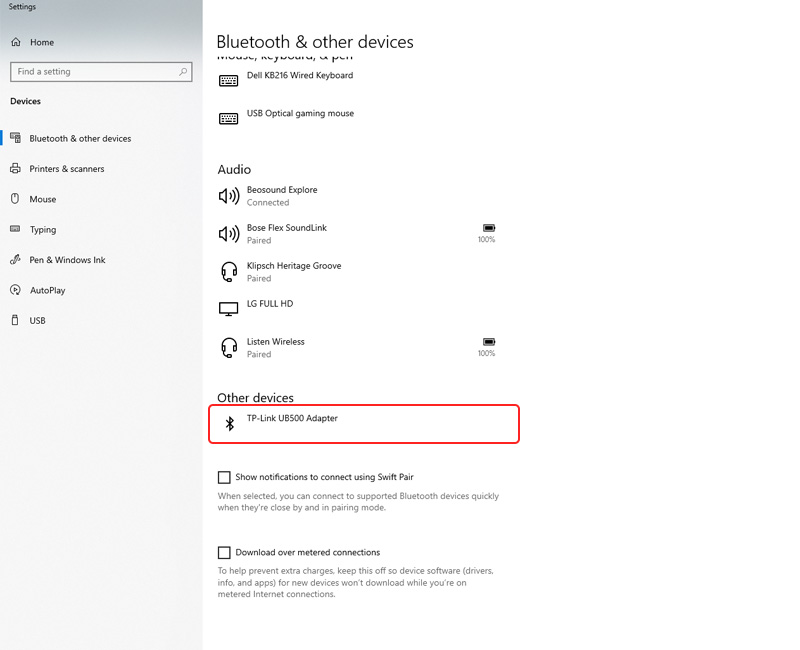Click the battery icon of Bose Flex SoundLink
The height and width of the screenshot is (650, 800).
489,228
